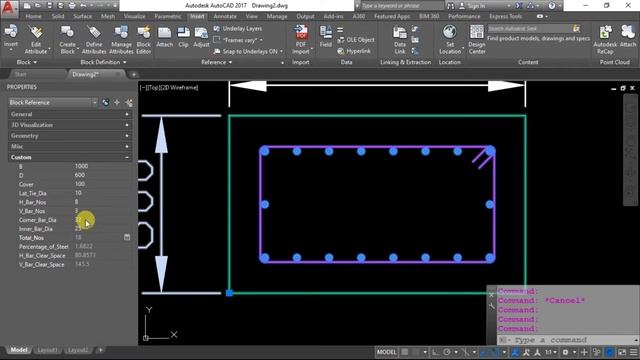Open the annotation scale 1:1 dropdown
640x360 pixels.
coord(551,352)
